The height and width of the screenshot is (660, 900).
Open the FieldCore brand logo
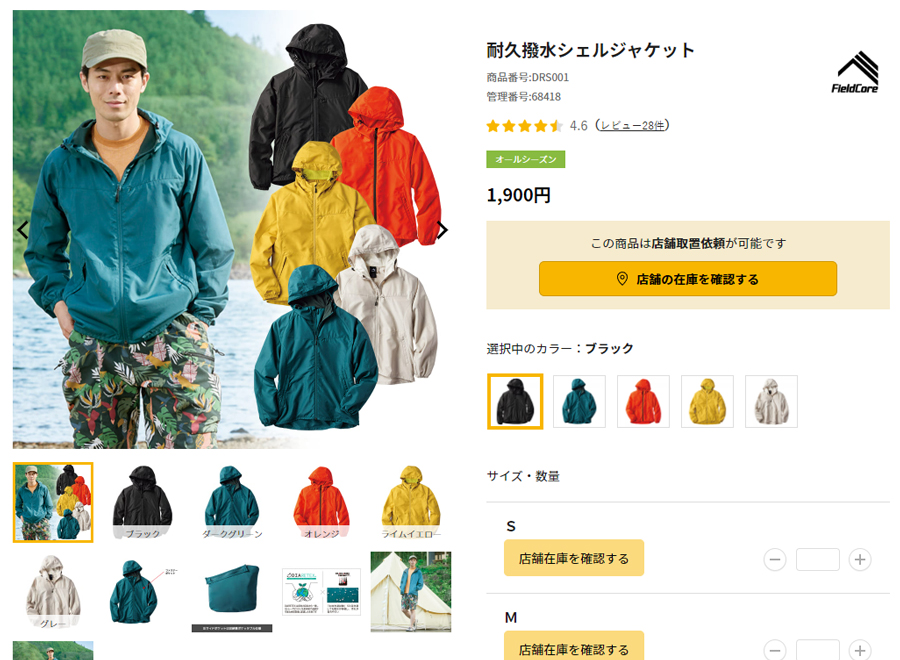855,72
